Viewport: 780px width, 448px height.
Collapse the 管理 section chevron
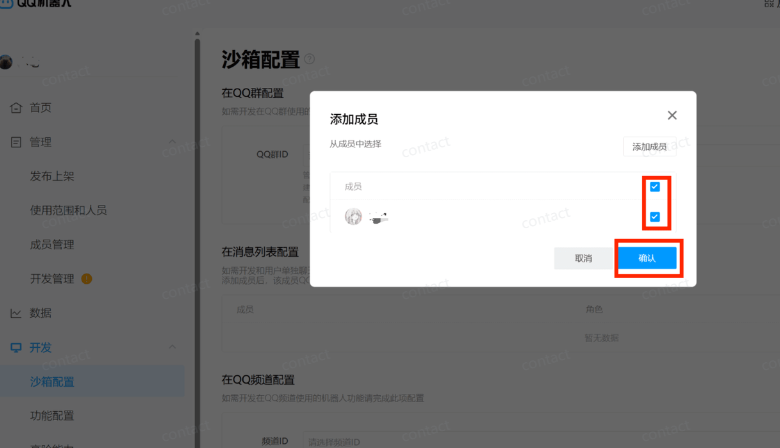(172, 142)
